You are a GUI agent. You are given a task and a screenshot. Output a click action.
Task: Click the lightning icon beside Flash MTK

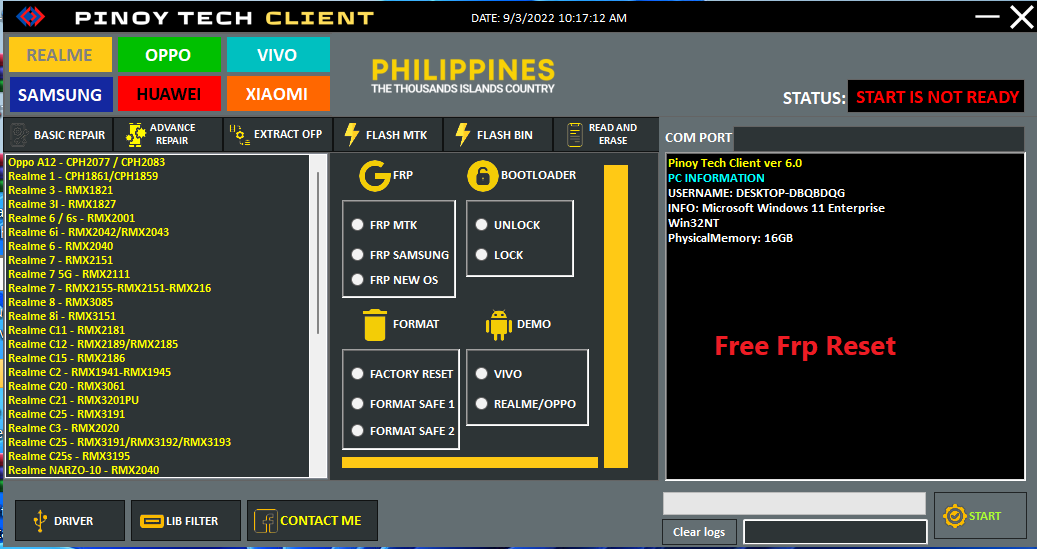click(352, 134)
